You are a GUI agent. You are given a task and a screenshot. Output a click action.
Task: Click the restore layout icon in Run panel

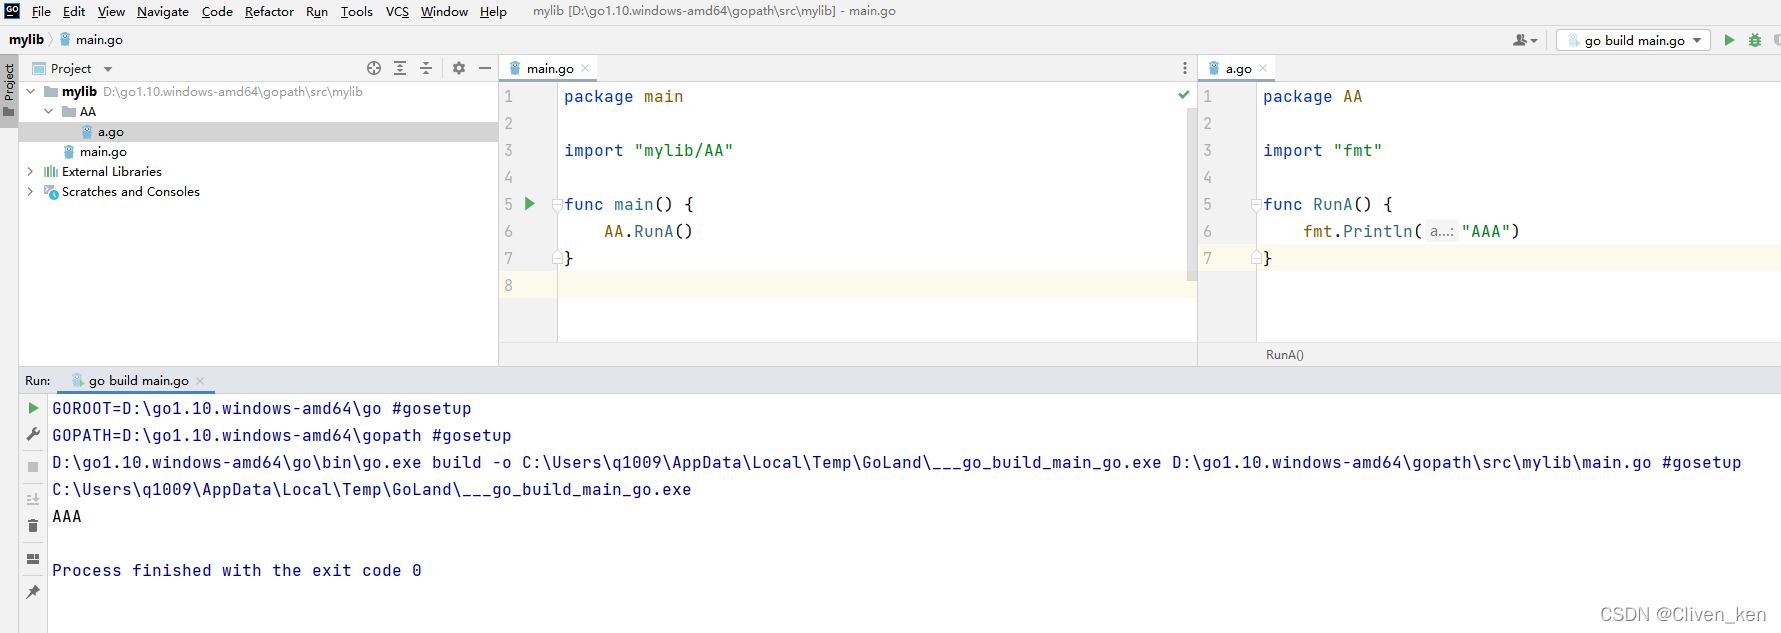(x=33, y=559)
